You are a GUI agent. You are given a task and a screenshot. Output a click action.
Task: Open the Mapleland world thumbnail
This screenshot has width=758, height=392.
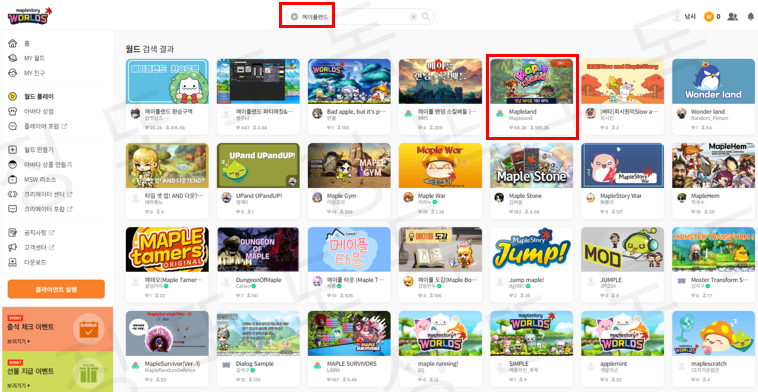pyautogui.click(x=532, y=81)
